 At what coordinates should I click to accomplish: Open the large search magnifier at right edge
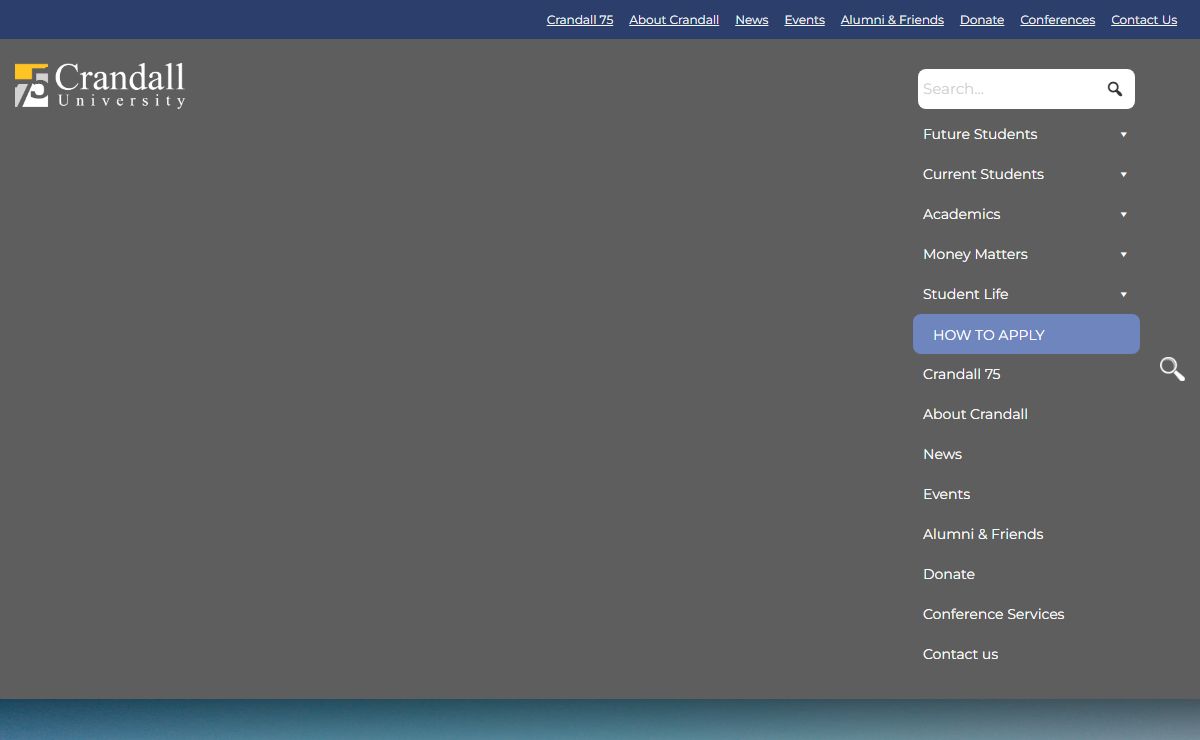[x=1172, y=369]
